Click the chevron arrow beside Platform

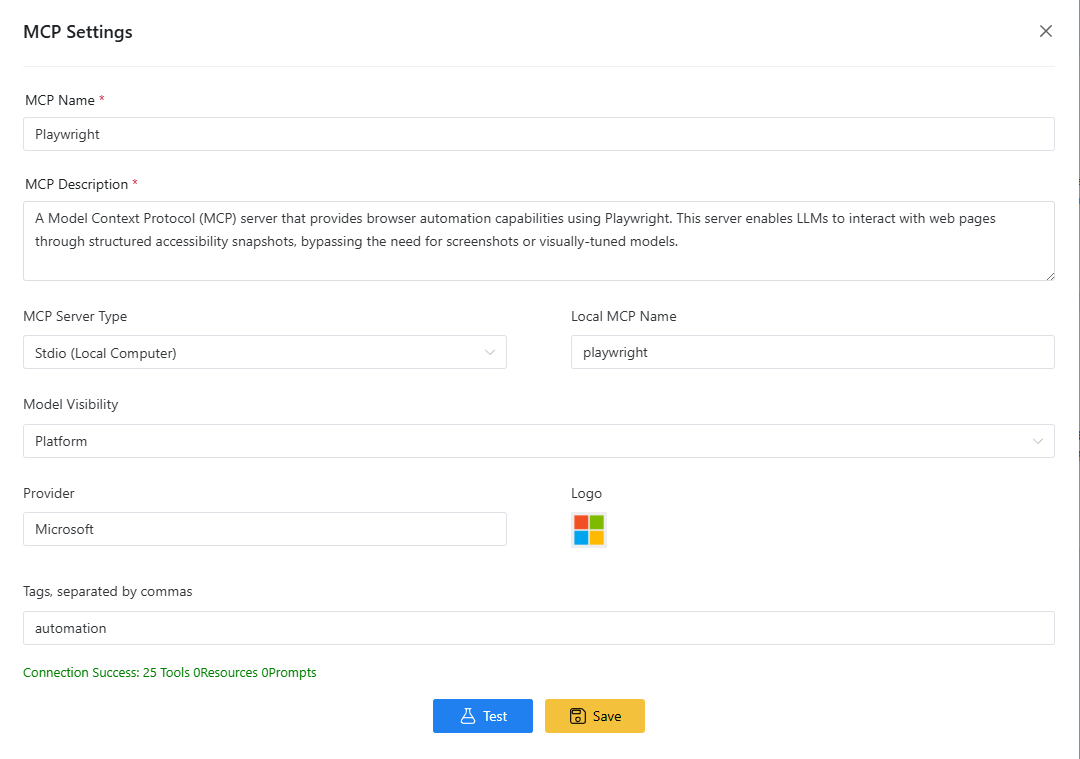[1038, 441]
